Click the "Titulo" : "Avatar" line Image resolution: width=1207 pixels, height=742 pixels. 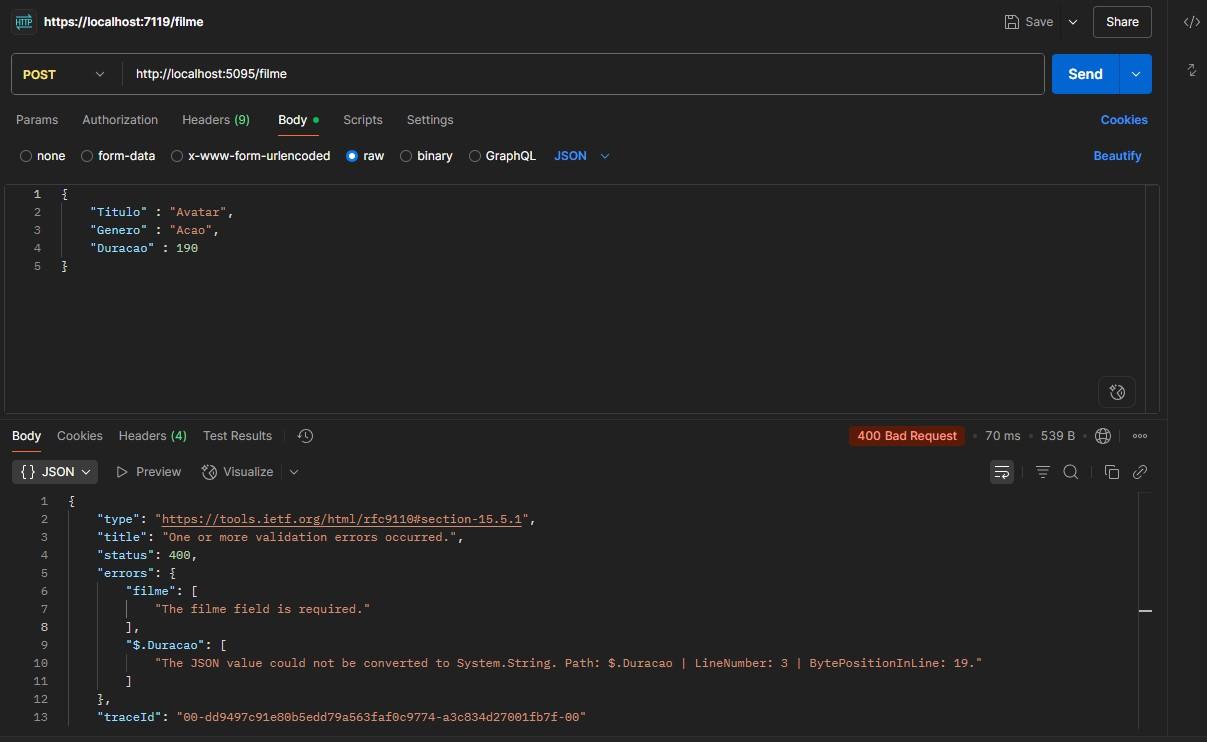[x=161, y=212]
